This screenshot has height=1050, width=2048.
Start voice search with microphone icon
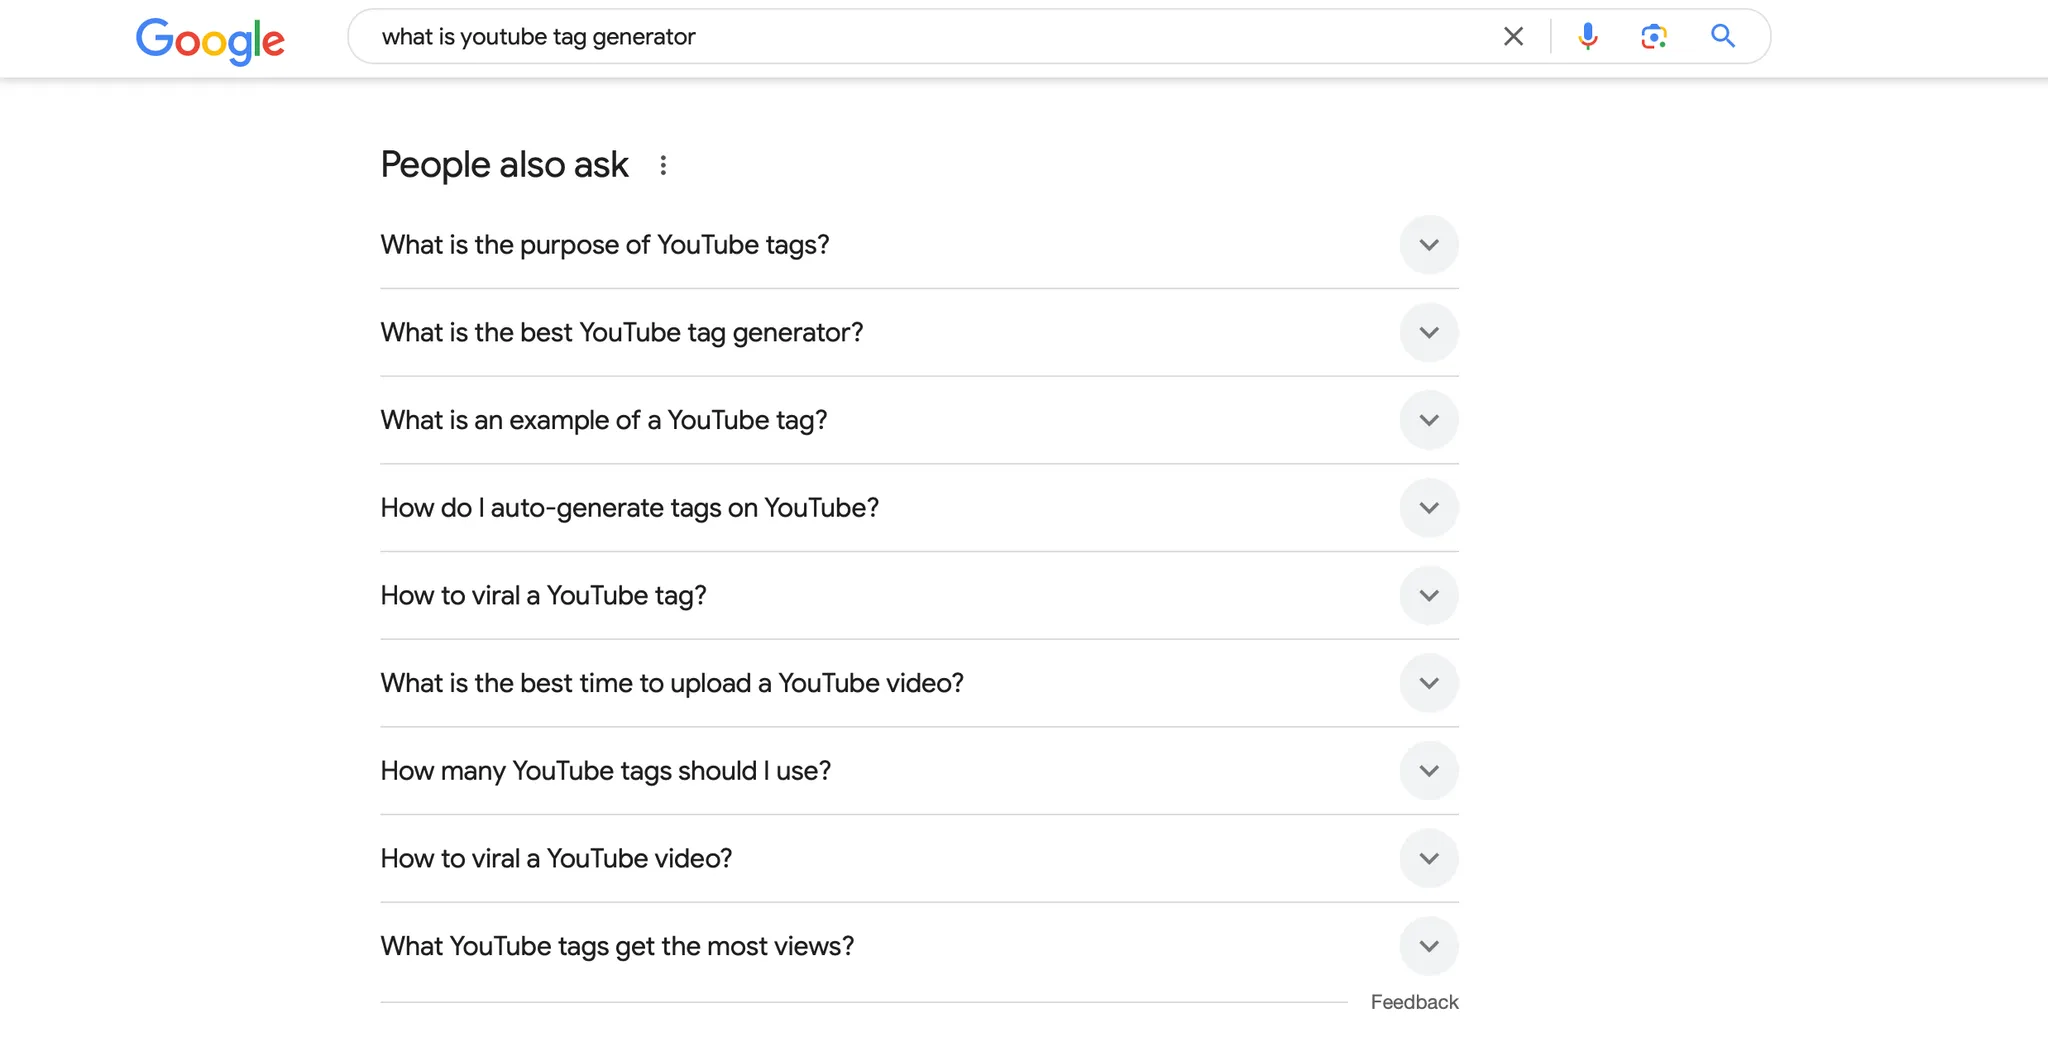(1587, 37)
